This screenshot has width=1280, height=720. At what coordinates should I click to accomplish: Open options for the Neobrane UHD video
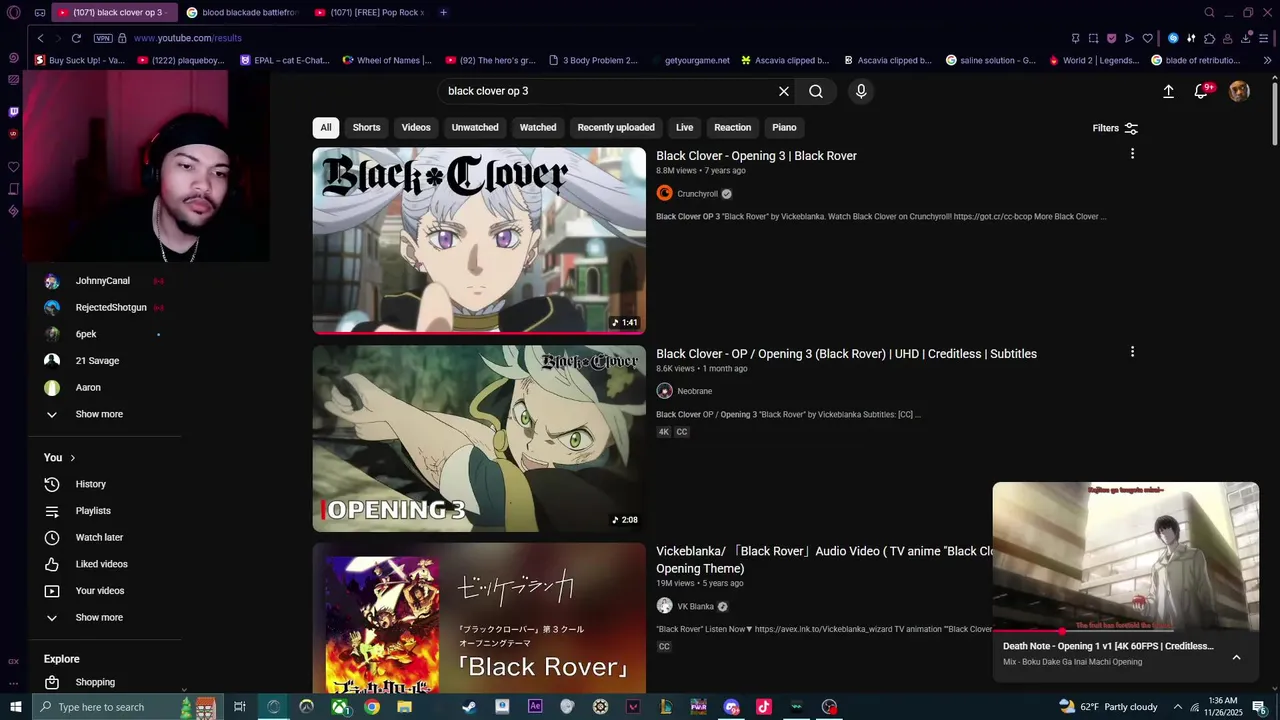pyautogui.click(x=1132, y=352)
